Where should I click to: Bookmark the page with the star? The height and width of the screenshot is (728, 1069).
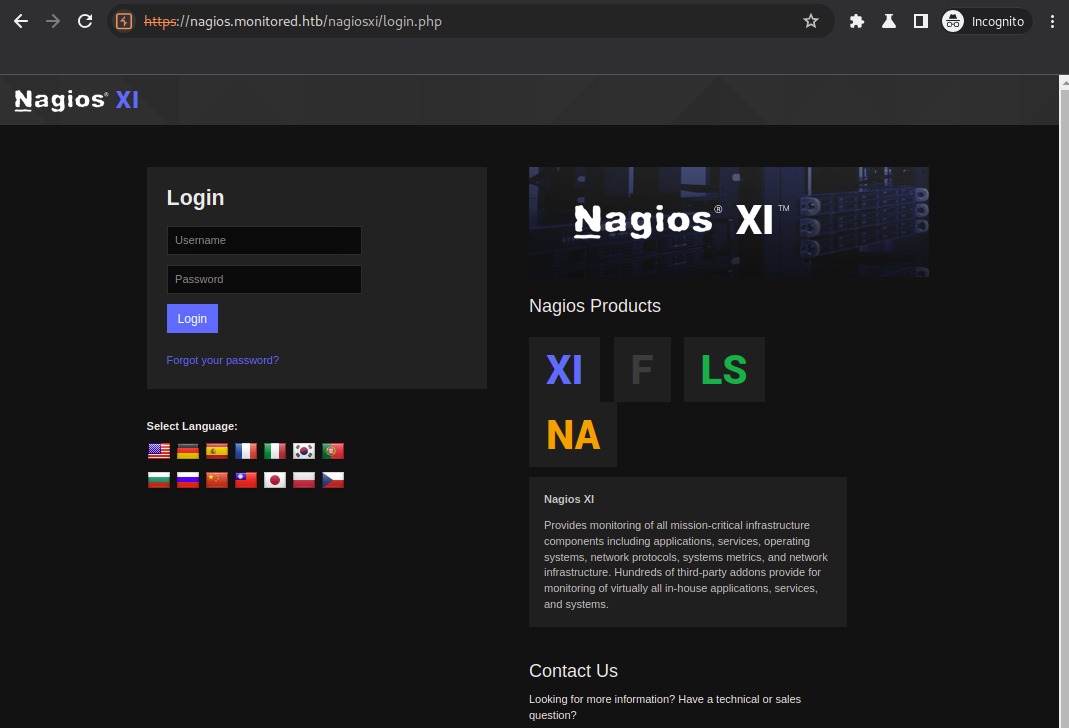pos(811,20)
